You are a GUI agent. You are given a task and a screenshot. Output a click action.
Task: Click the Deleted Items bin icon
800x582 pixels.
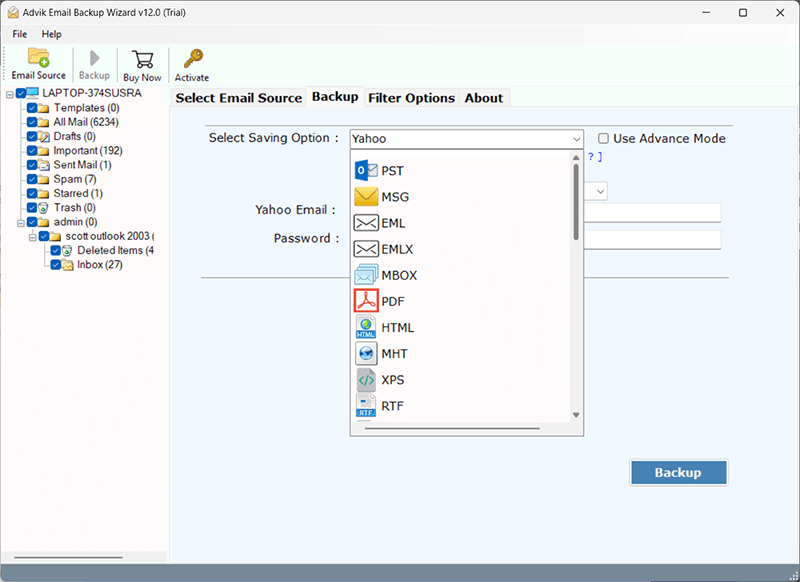(x=67, y=251)
